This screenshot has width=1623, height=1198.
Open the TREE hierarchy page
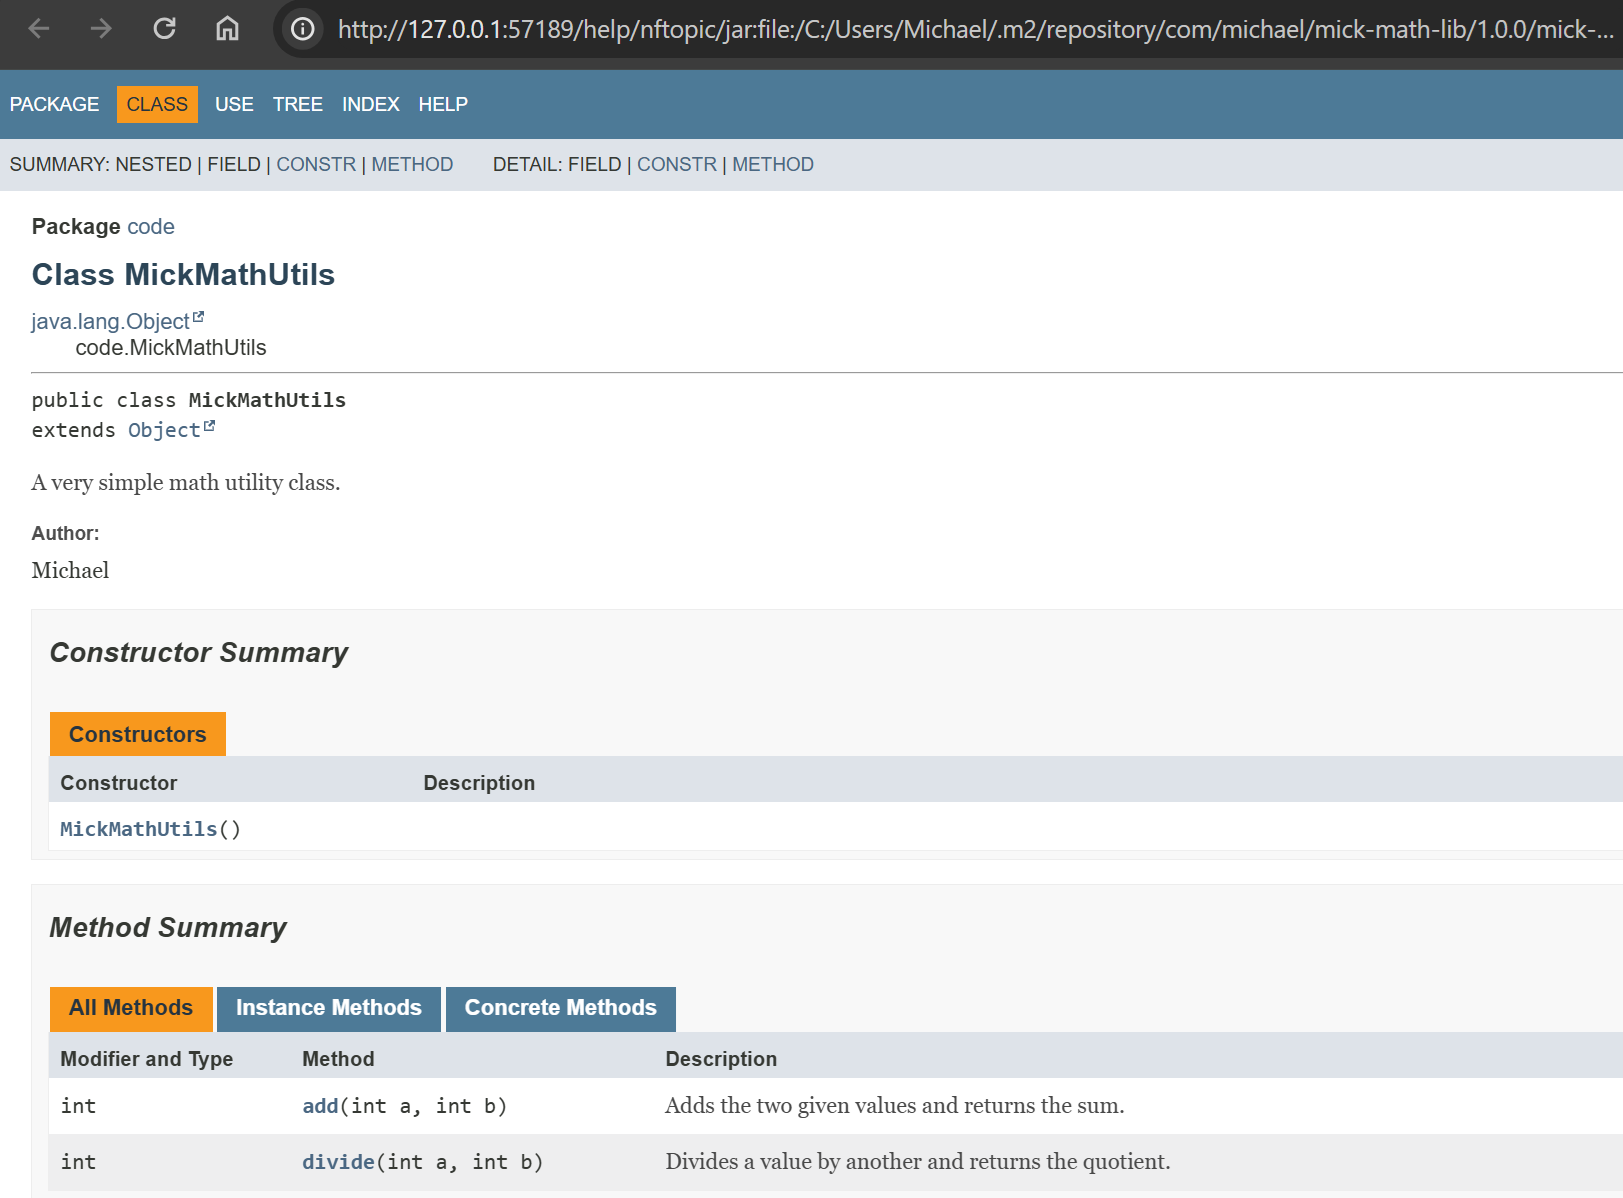[x=298, y=104]
